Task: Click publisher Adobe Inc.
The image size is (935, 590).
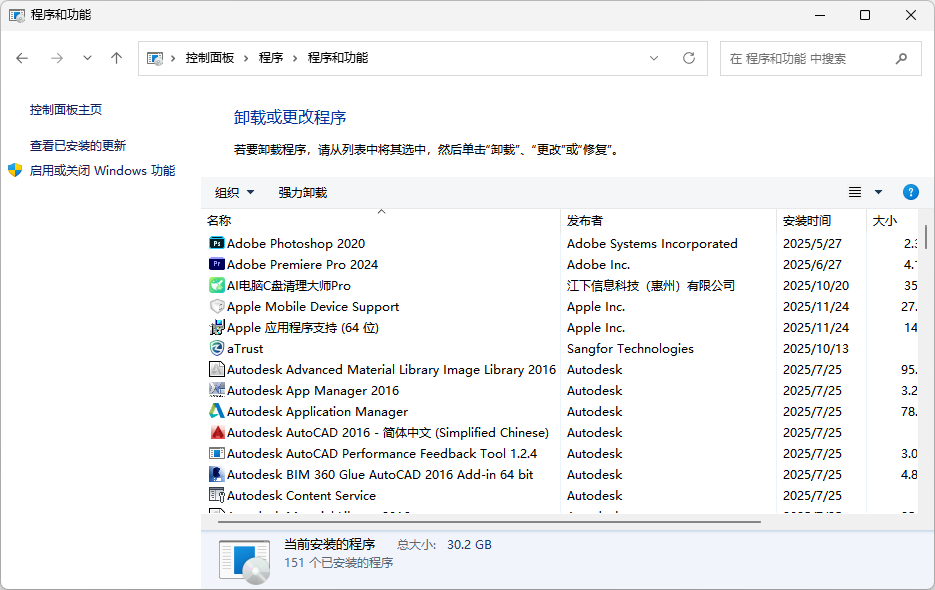Action: tap(598, 264)
